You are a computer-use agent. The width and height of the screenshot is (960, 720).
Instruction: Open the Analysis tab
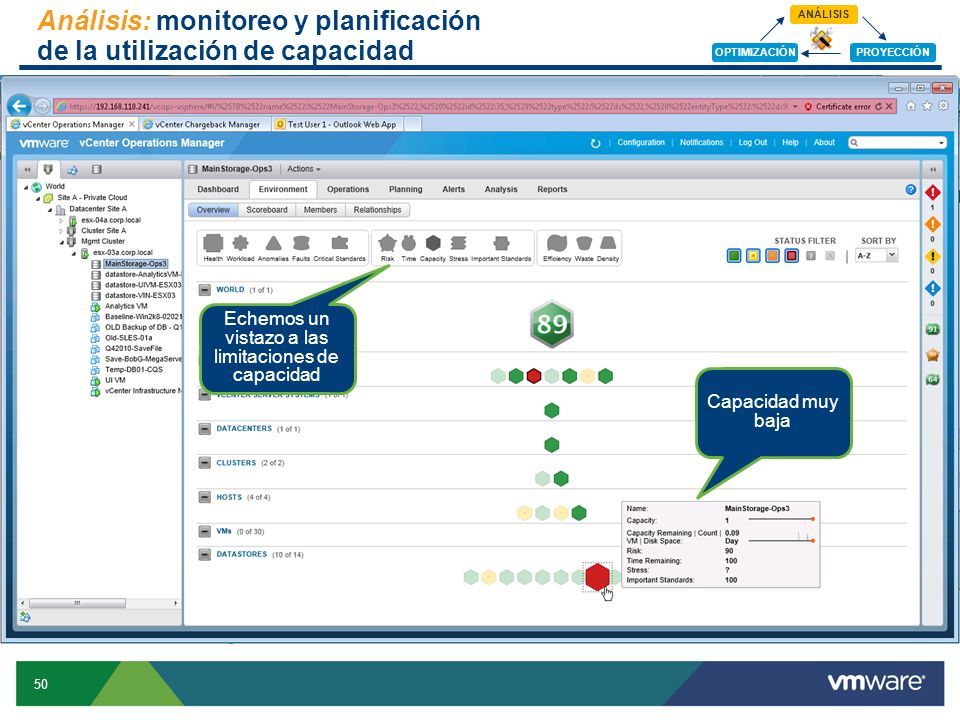pyautogui.click(x=501, y=189)
